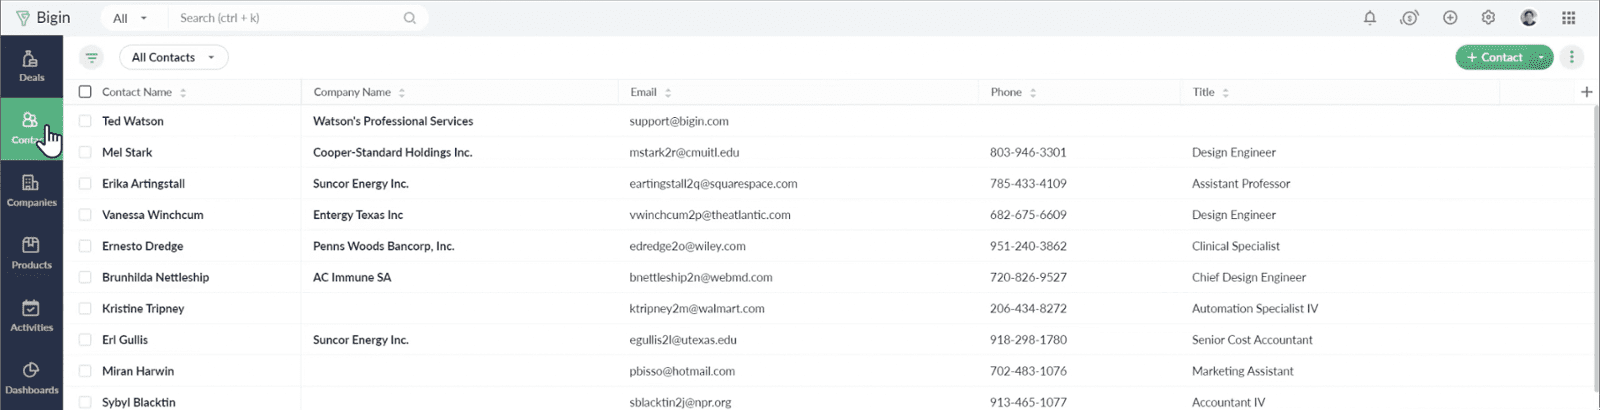Open company Cooper-Standard Holdings Inc.

(x=392, y=152)
